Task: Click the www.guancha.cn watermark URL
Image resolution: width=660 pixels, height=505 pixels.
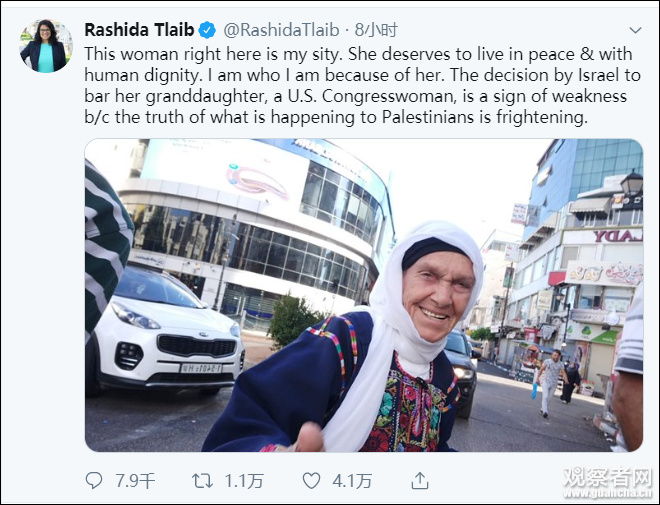Action: [x=607, y=494]
